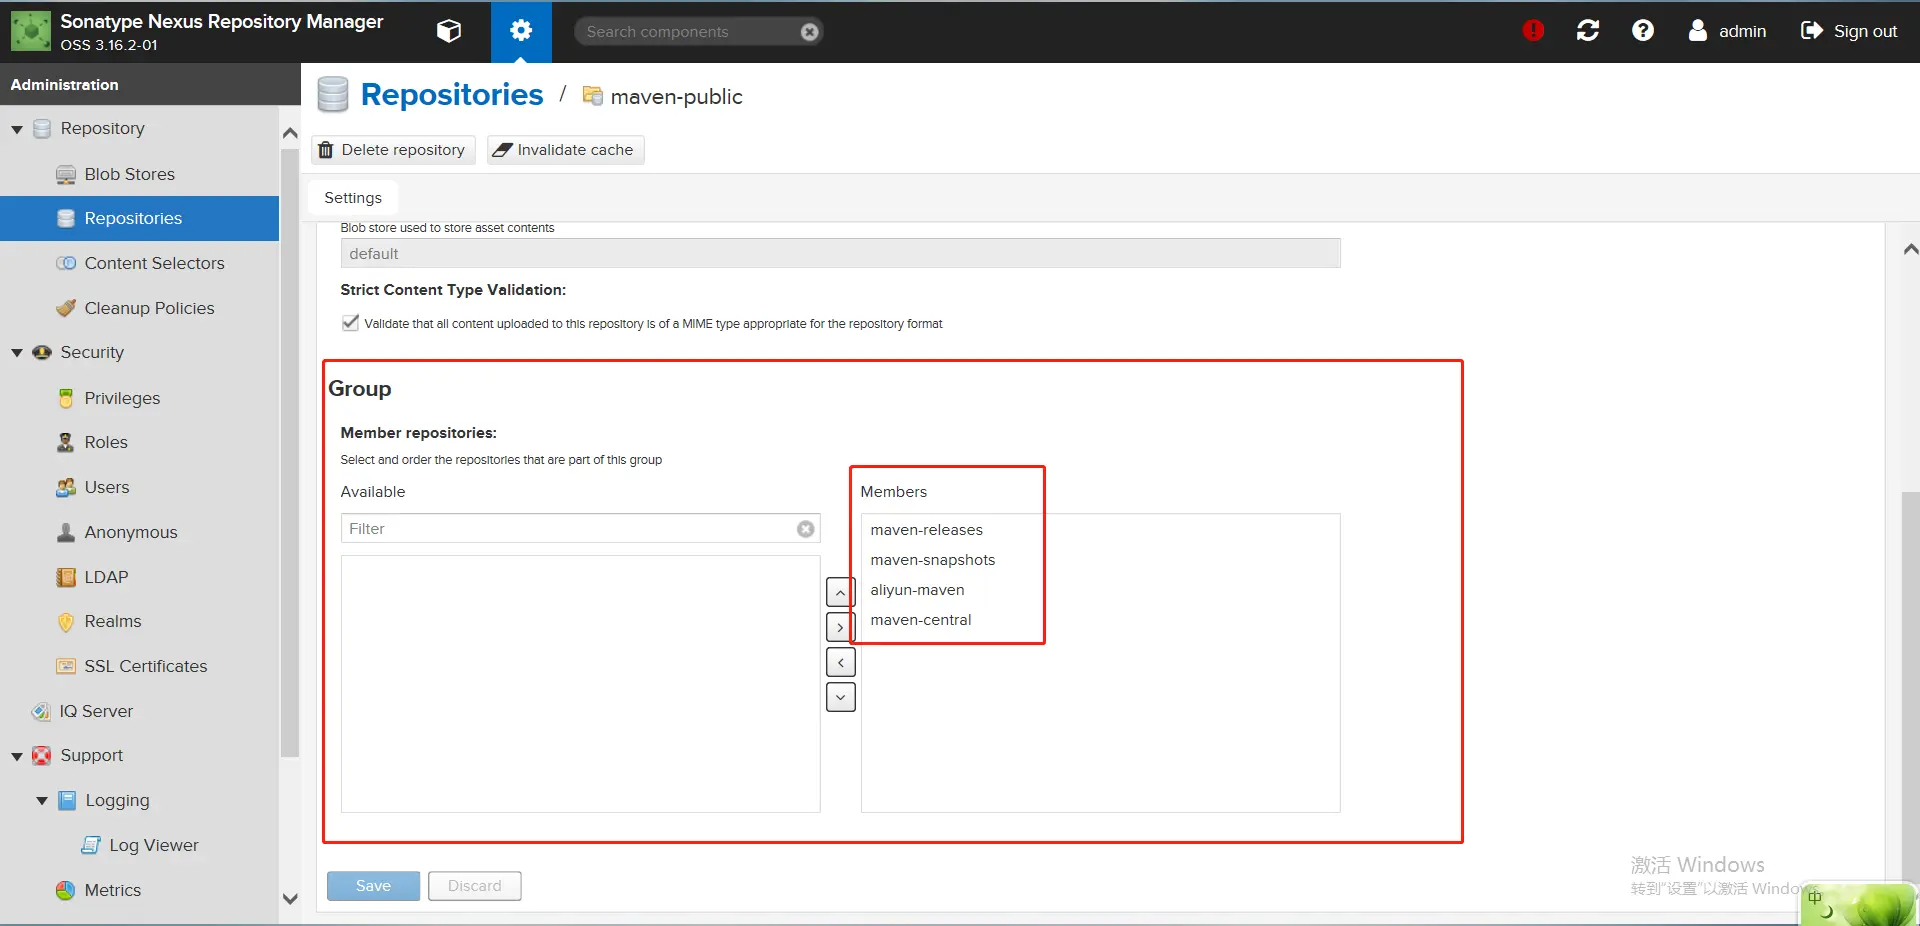Click the LDAP book icon
Screen dimensions: 1920x926
(66, 577)
